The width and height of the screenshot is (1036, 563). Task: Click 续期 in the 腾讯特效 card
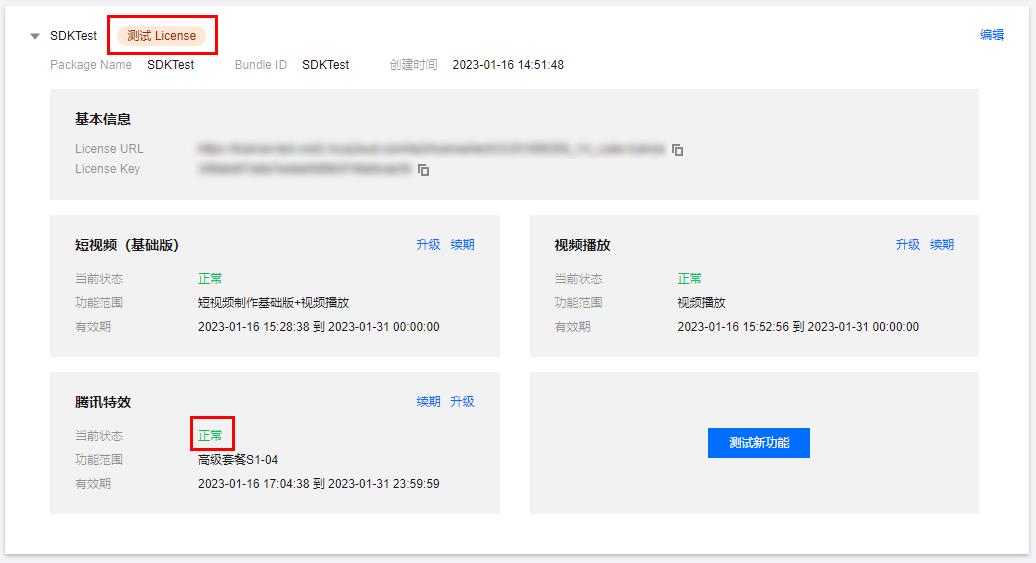[428, 401]
